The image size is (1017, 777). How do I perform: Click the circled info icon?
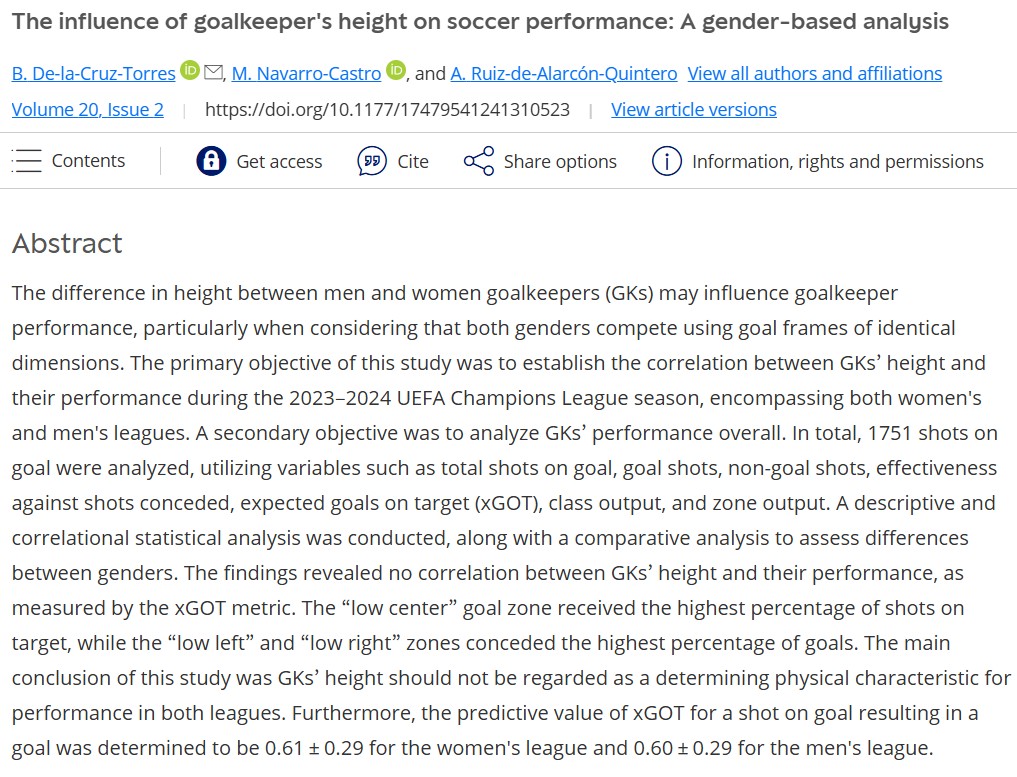[x=667, y=161]
